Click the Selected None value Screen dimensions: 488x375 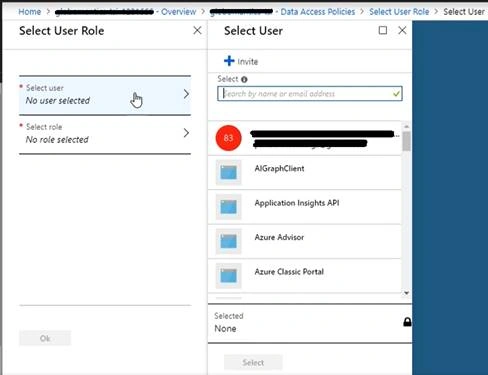[225, 329]
